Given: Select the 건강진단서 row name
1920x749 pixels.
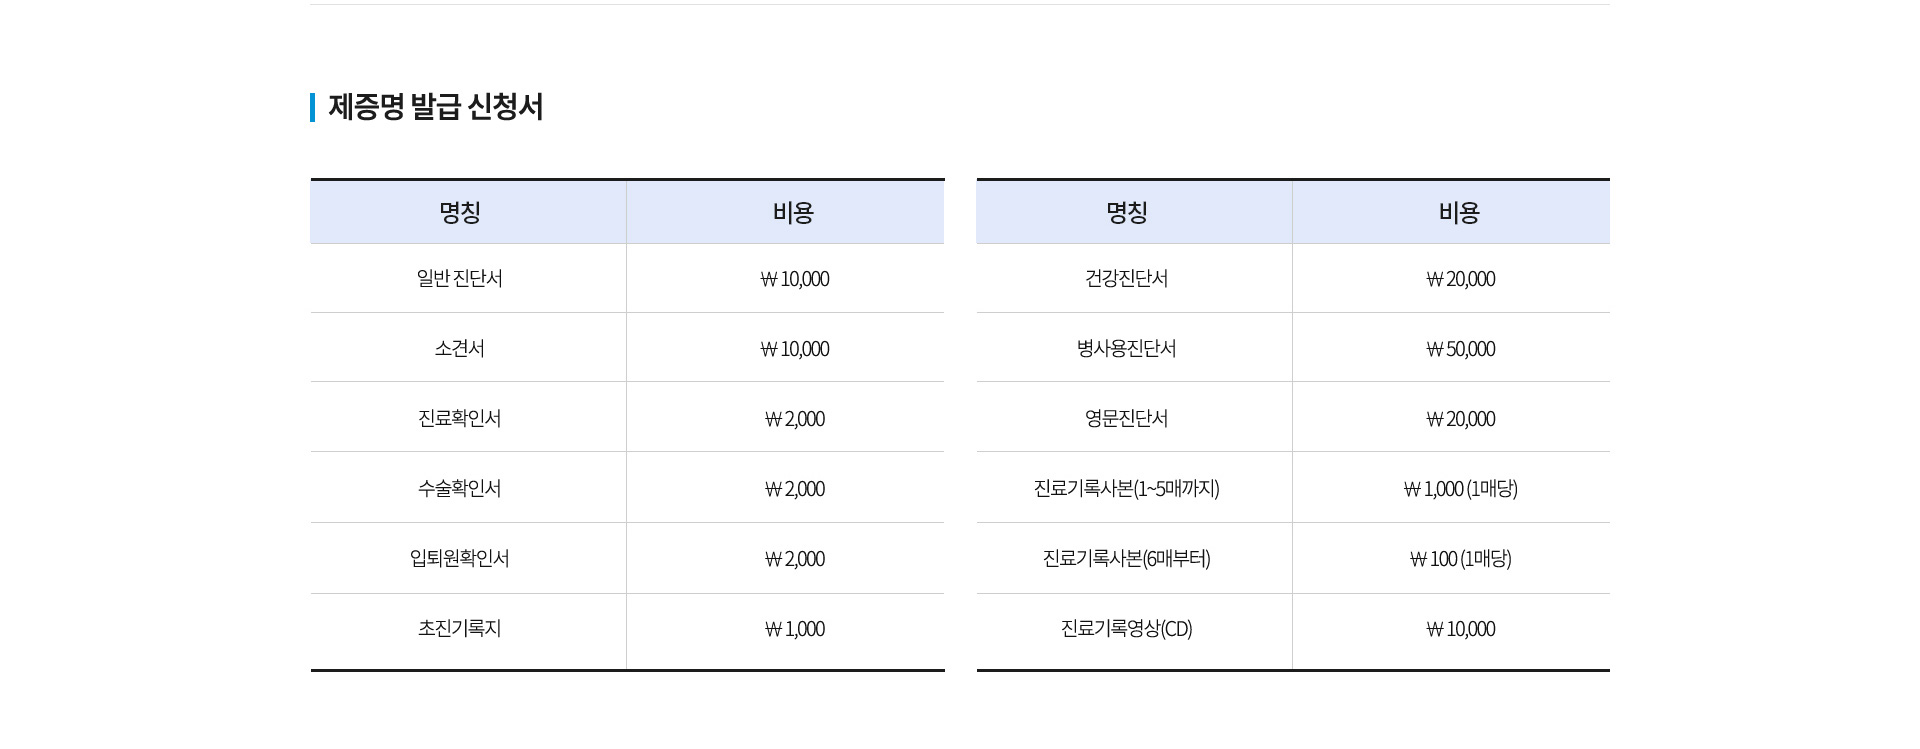Looking at the screenshot, I should (1127, 279).
